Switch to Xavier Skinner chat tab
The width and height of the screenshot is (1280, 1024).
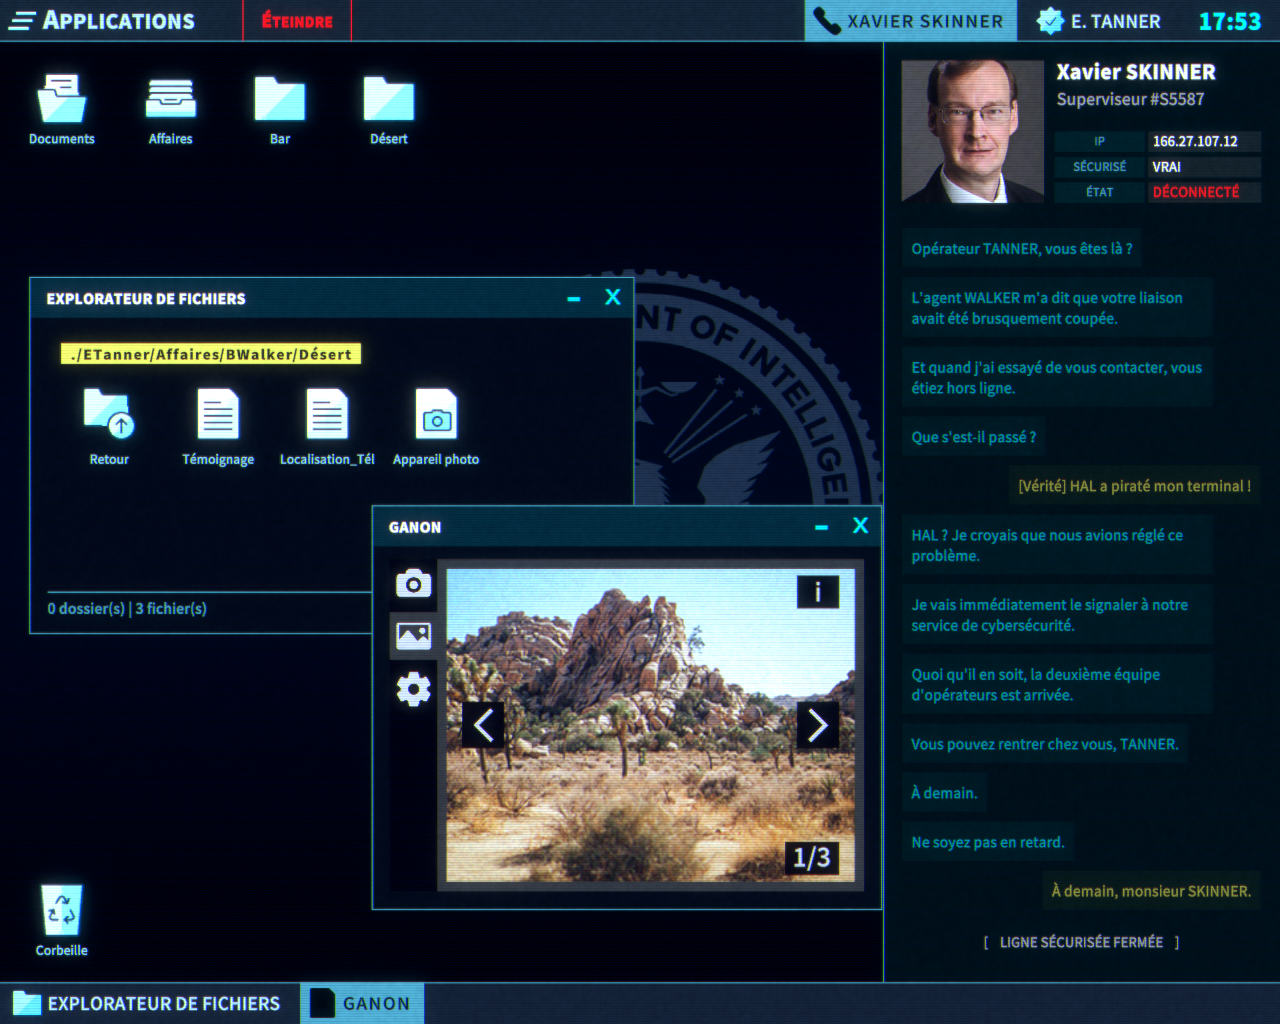click(x=910, y=21)
